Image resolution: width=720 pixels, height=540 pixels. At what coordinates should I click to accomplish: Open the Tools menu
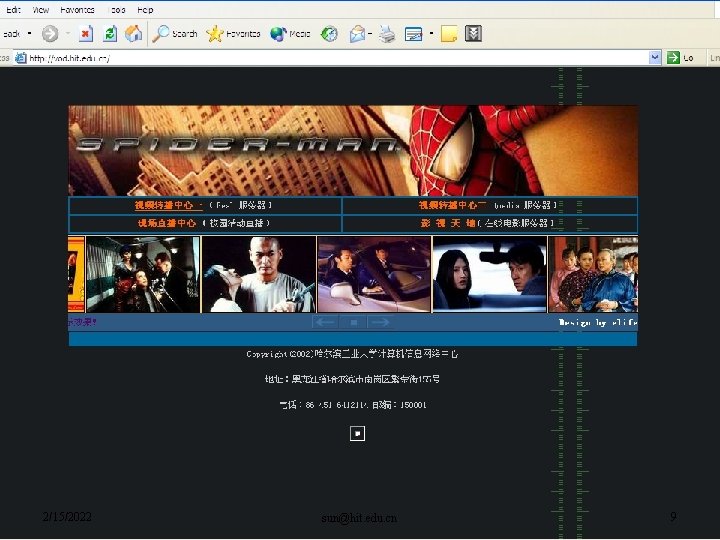[x=116, y=10]
